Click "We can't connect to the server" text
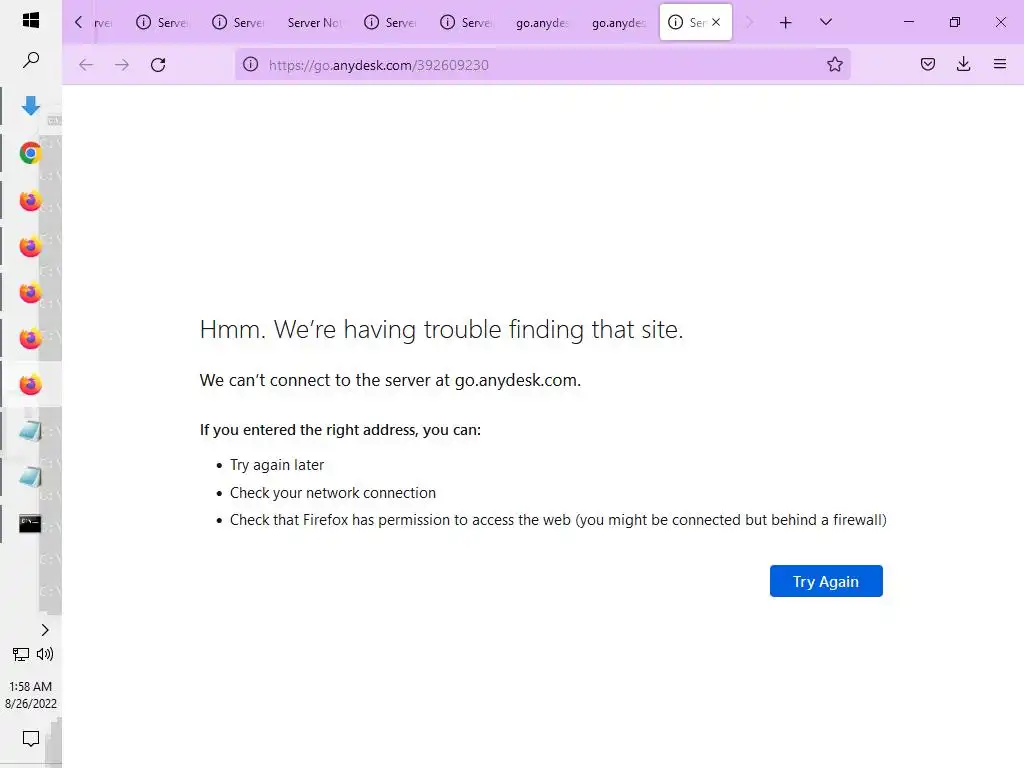This screenshot has height=768, width=1024. click(x=391, y=380)
